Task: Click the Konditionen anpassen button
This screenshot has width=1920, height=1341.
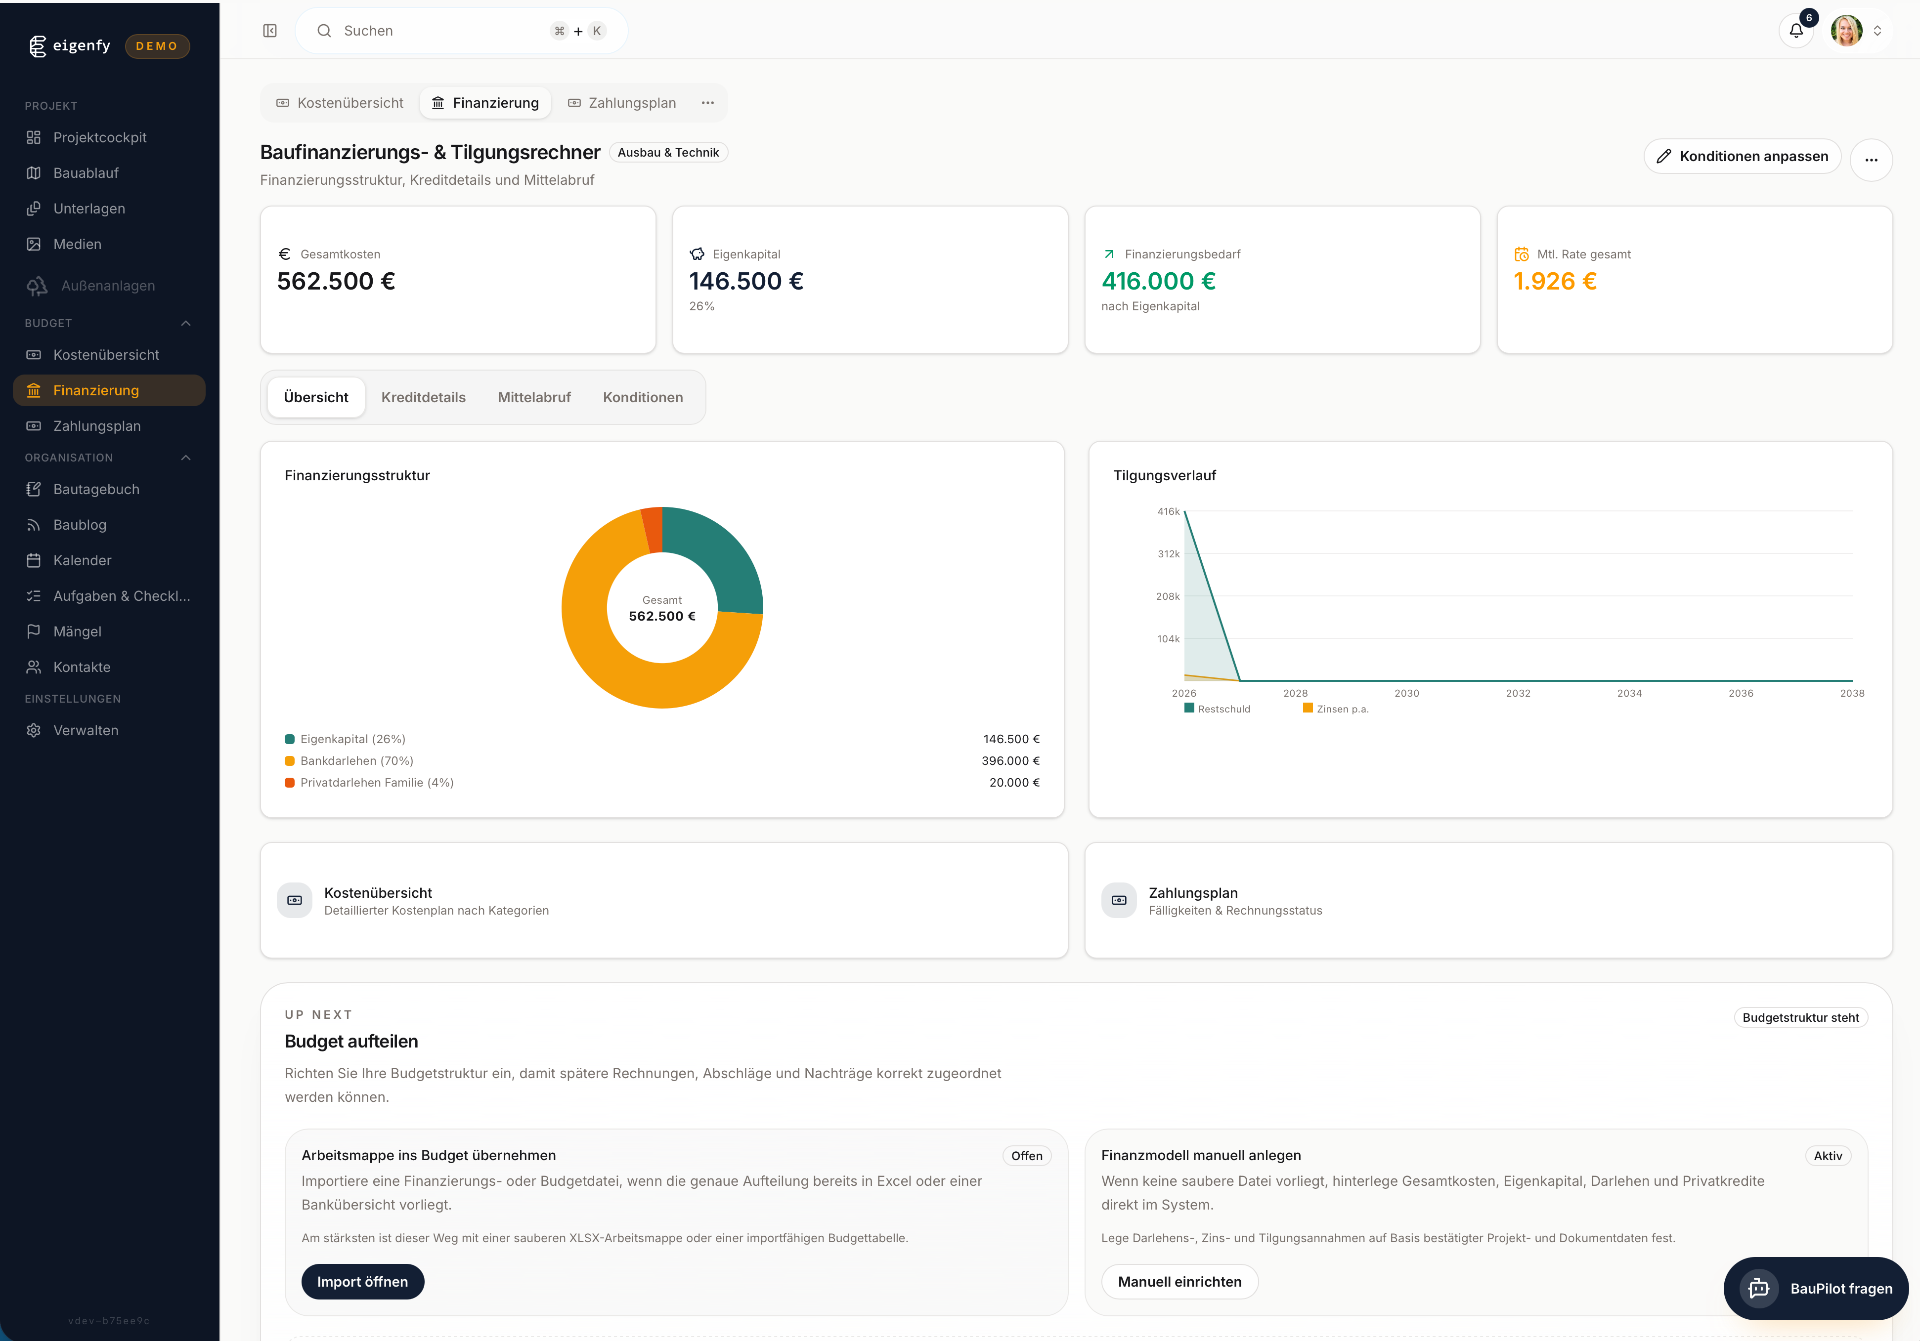Action: [x=1742, y=156]
